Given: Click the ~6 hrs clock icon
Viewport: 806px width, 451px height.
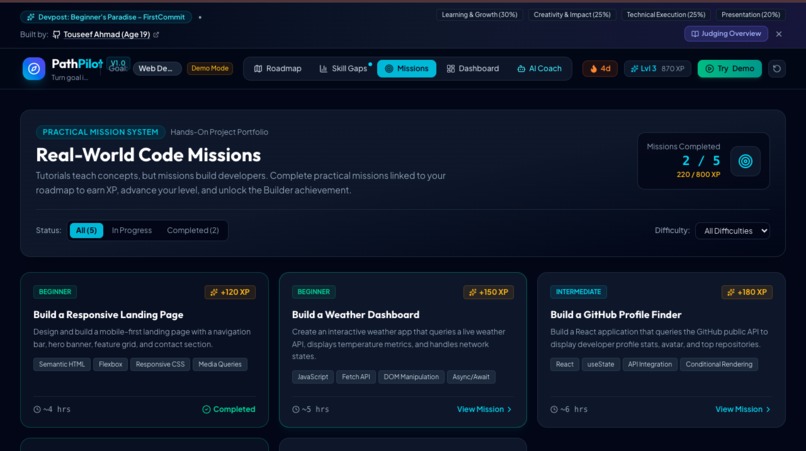Looking at the screenshot, I should pos(554,409).
